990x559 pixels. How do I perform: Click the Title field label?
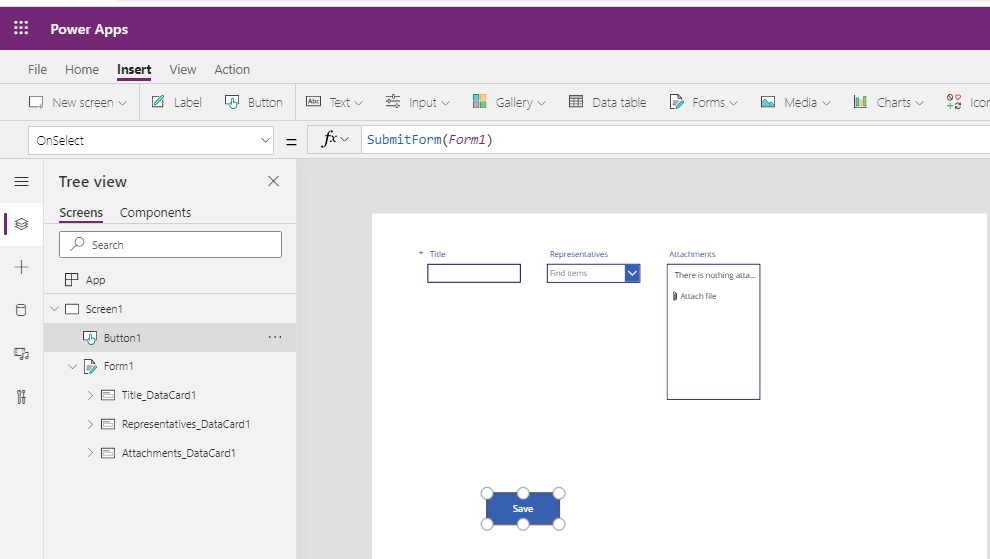438,254
